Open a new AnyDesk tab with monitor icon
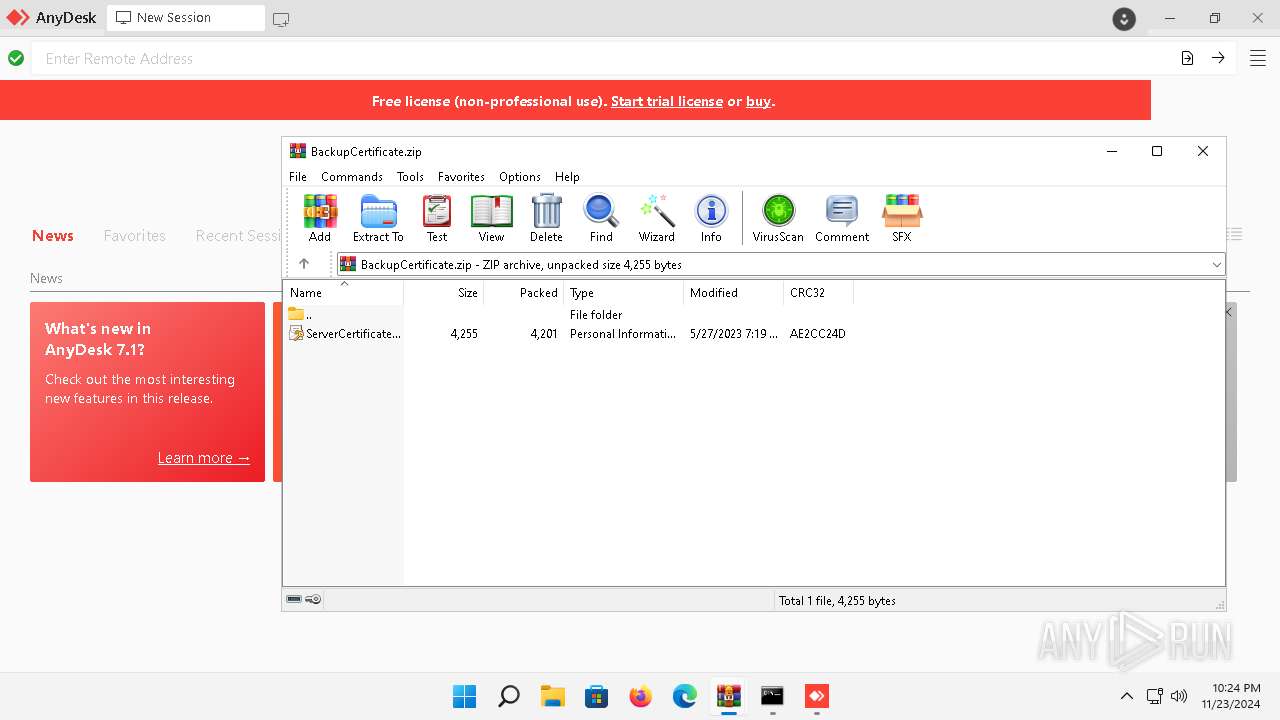 (x=281, y=19)
